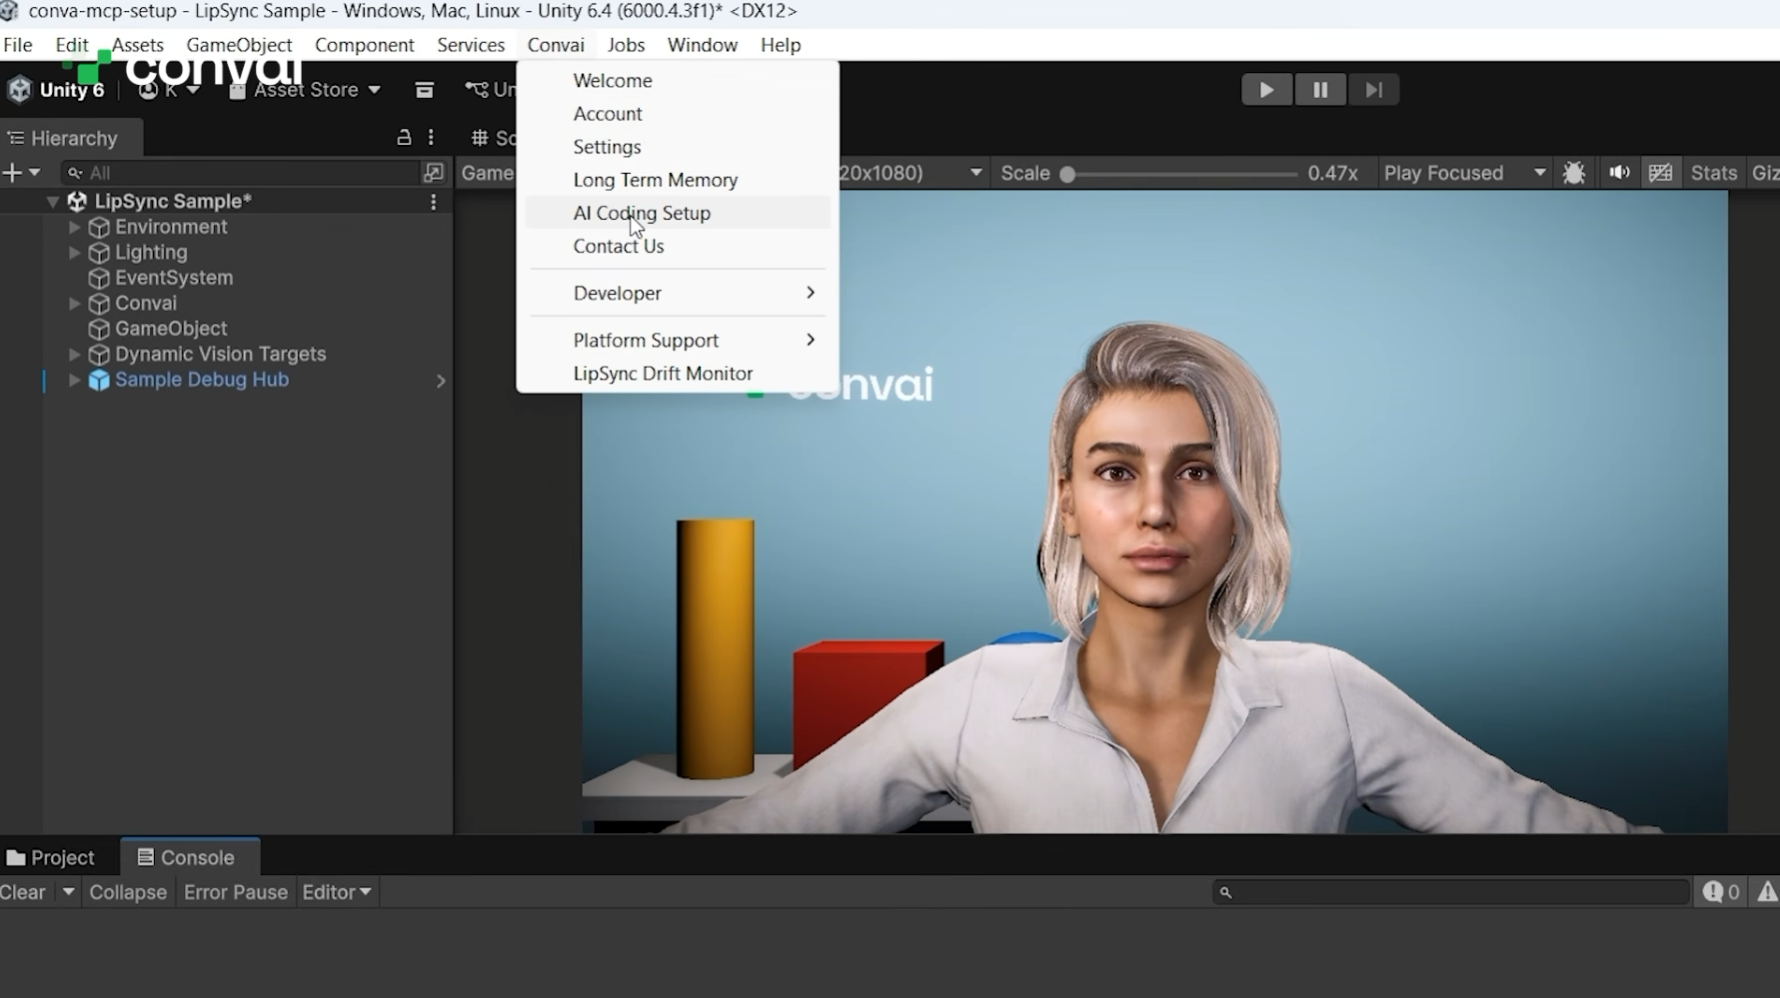Click the EventSystem object cube icon
This screenshot has width=1780, height=998.
(x=99, y=278)
